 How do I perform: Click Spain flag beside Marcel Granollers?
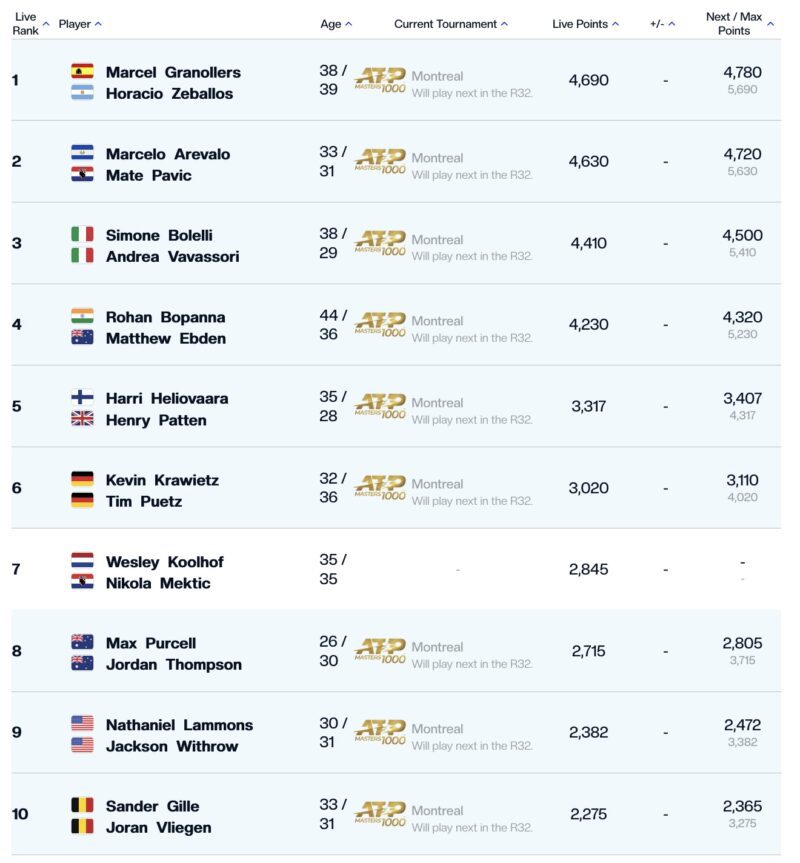(x=82, y=72)
